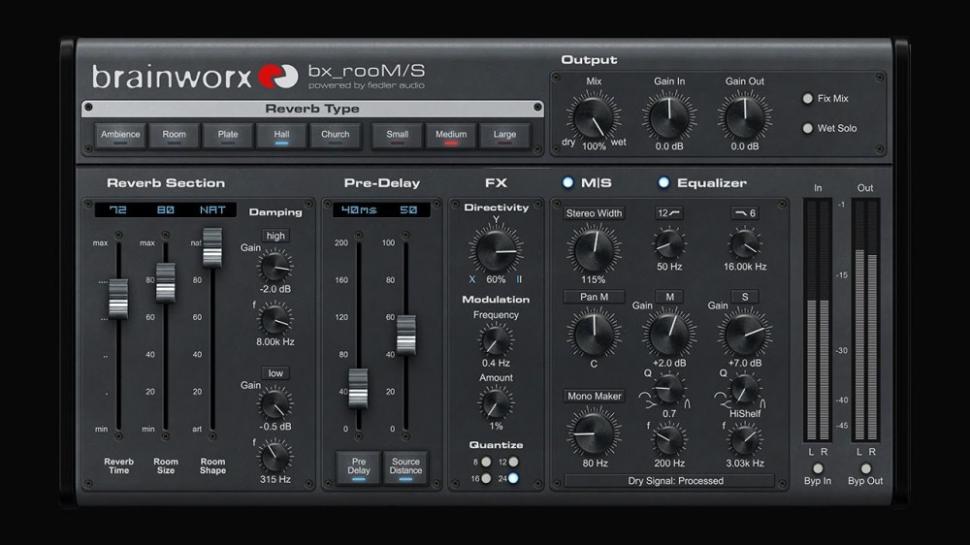
Task: Click the Reverb Time slider handle
Action: coord(119,298)
